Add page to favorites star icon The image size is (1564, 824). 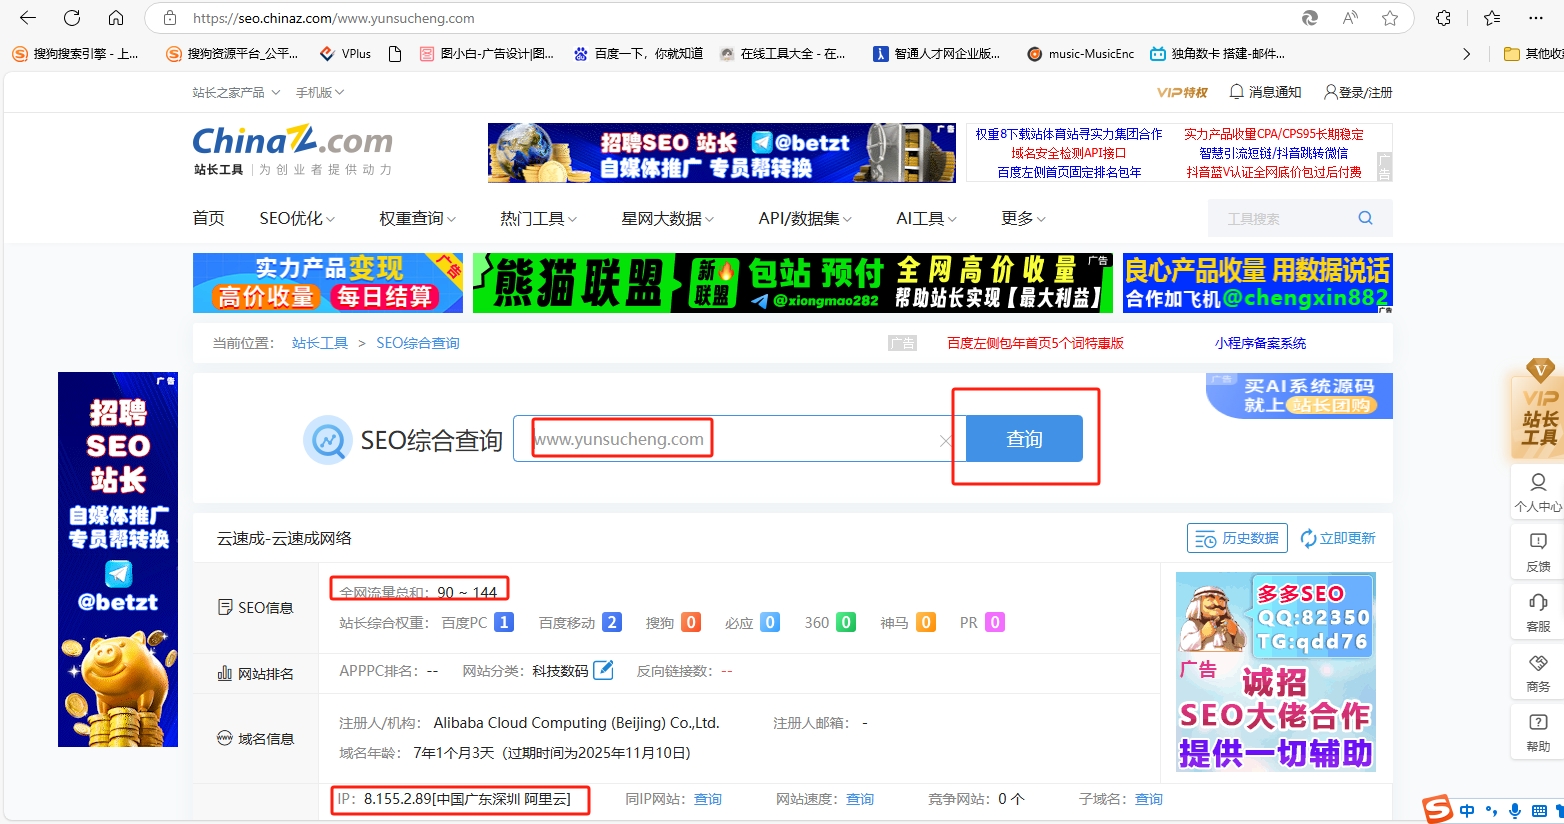click(x=1389, y=18)
